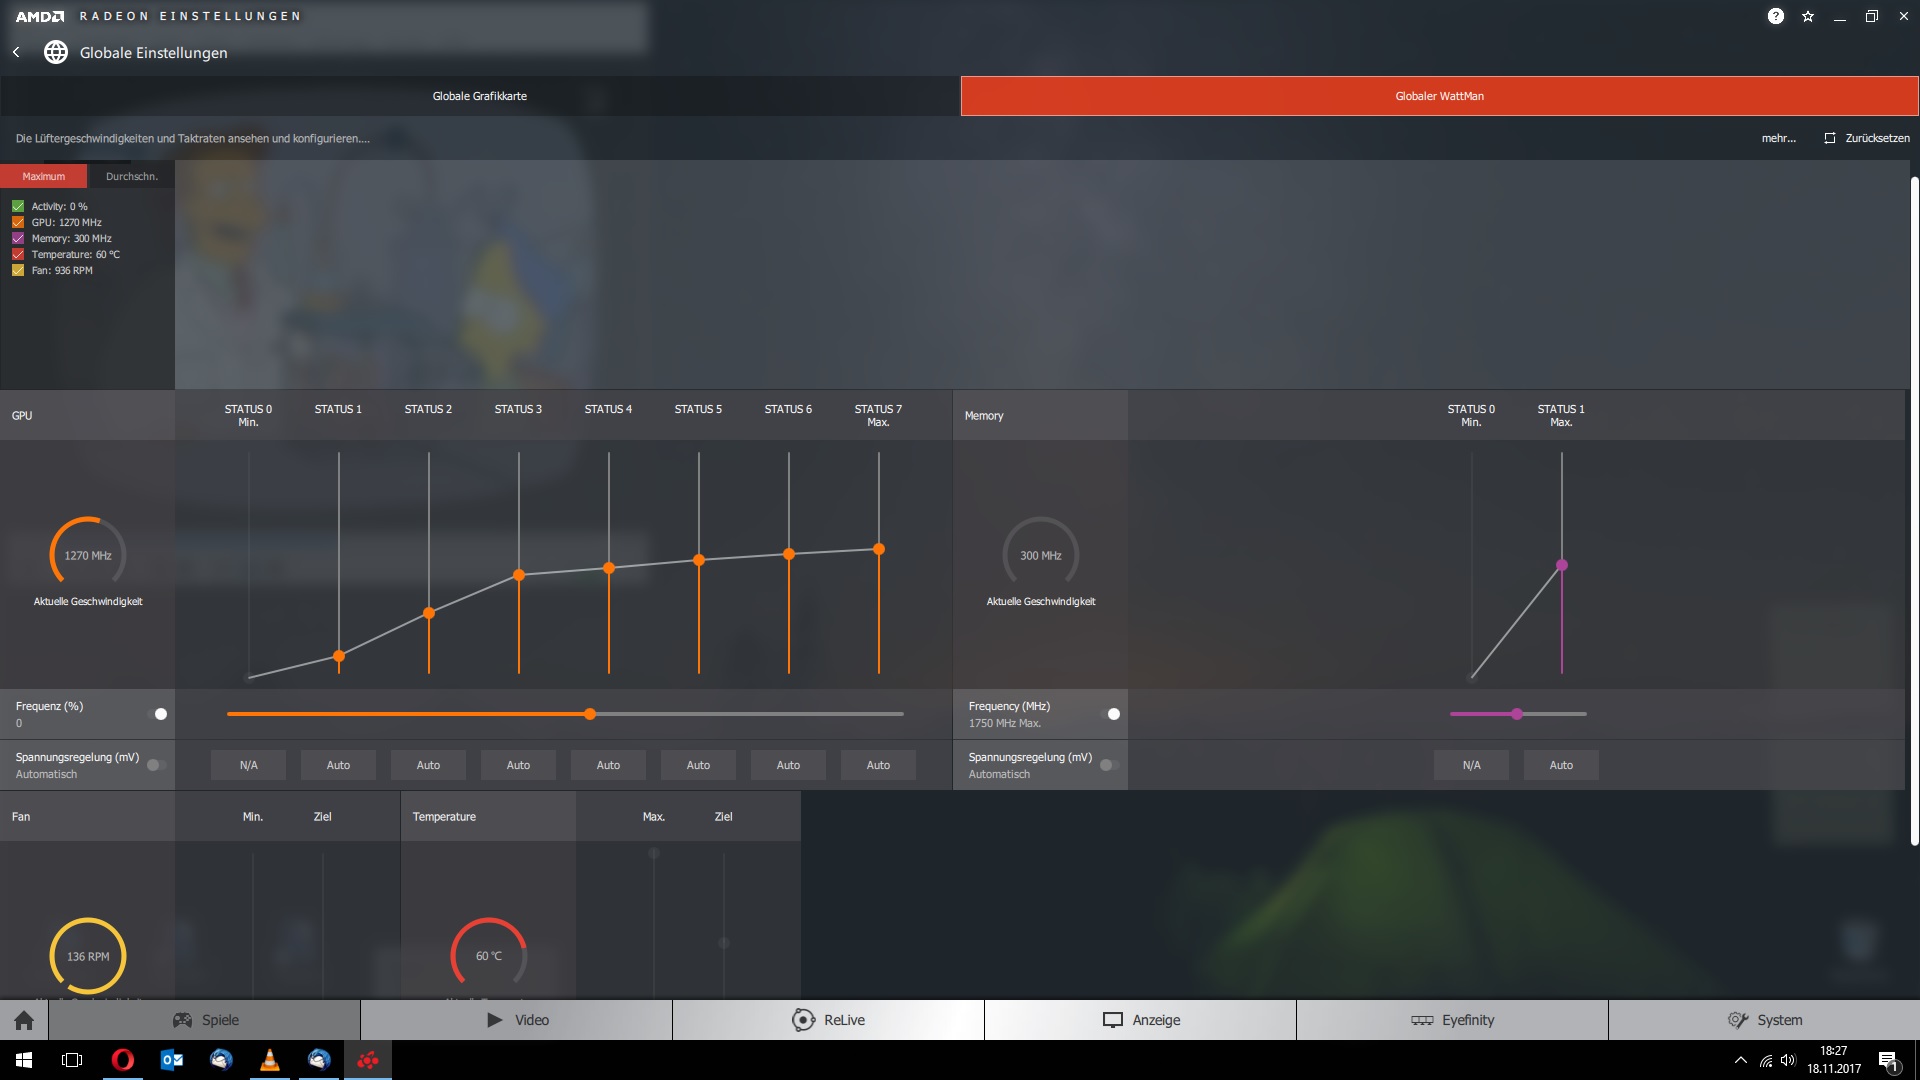This screenshot has height=1080, width=1920.
Task: Open the Windows notification center
Action: coord(1888,1061)
